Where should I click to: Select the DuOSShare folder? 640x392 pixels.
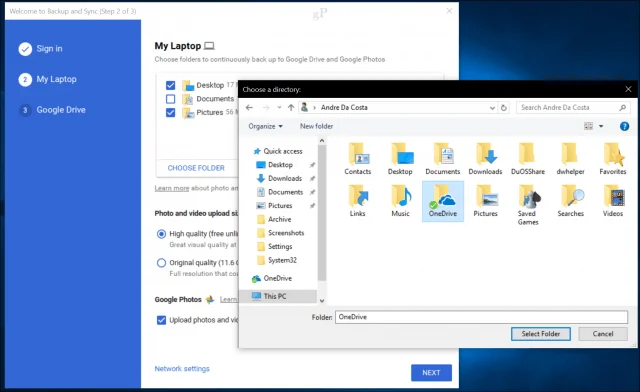pos(528,158)
